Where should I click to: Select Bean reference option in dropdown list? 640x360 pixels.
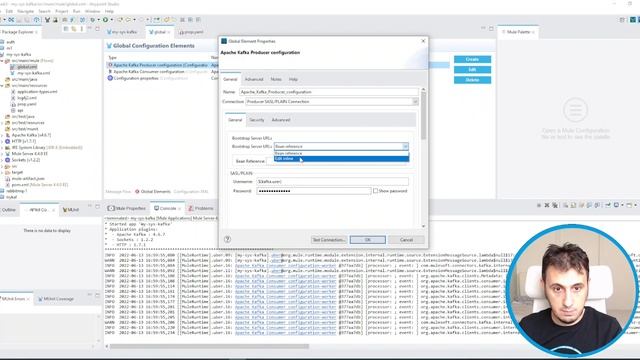pyautogui.click(x=342, y=153)
